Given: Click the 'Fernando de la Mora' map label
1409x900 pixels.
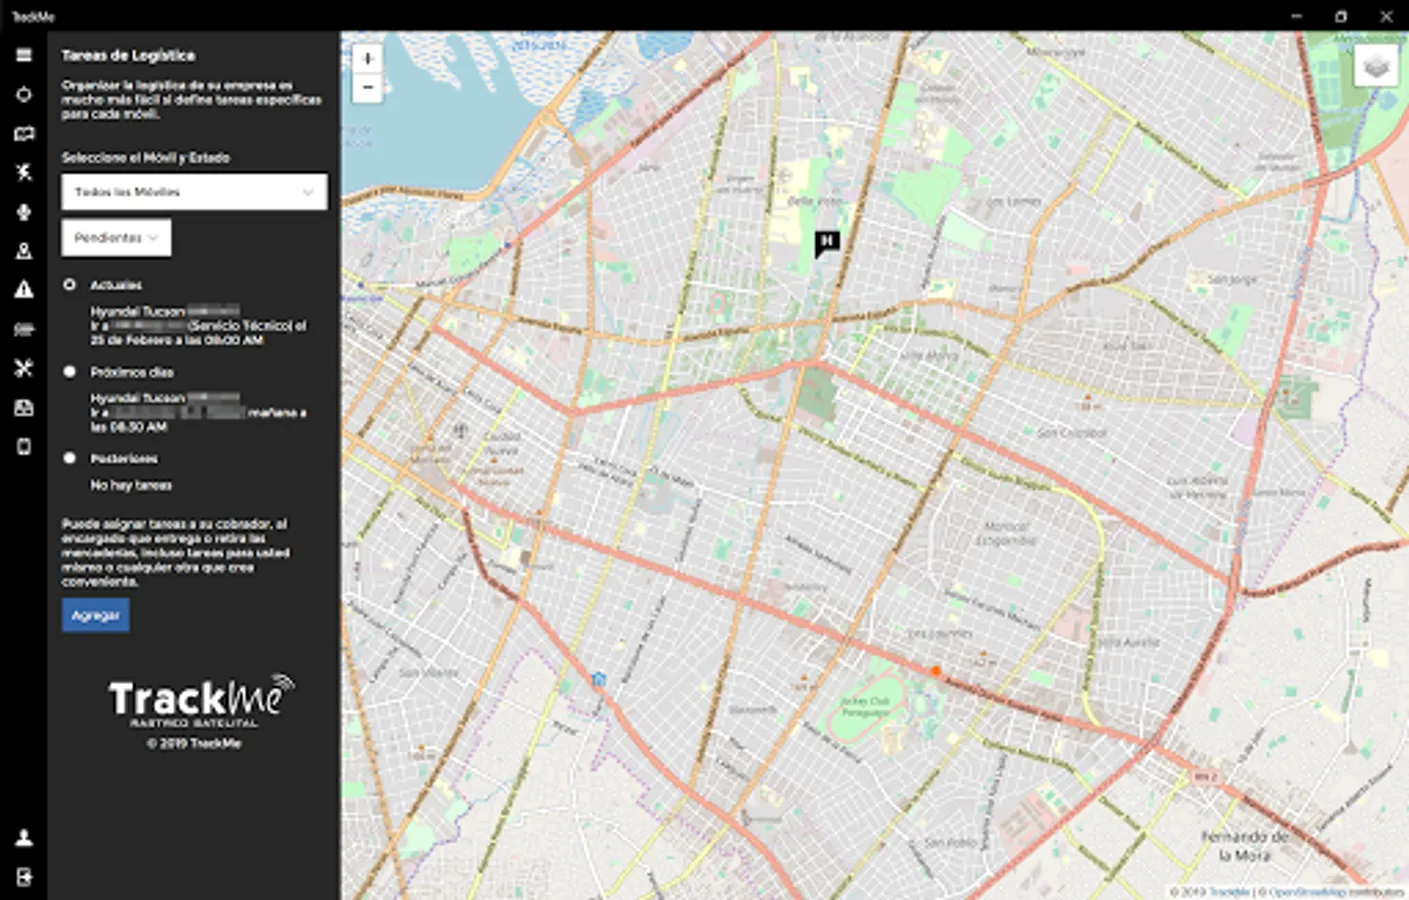Looking at the screenshot, I should 1244,846.
